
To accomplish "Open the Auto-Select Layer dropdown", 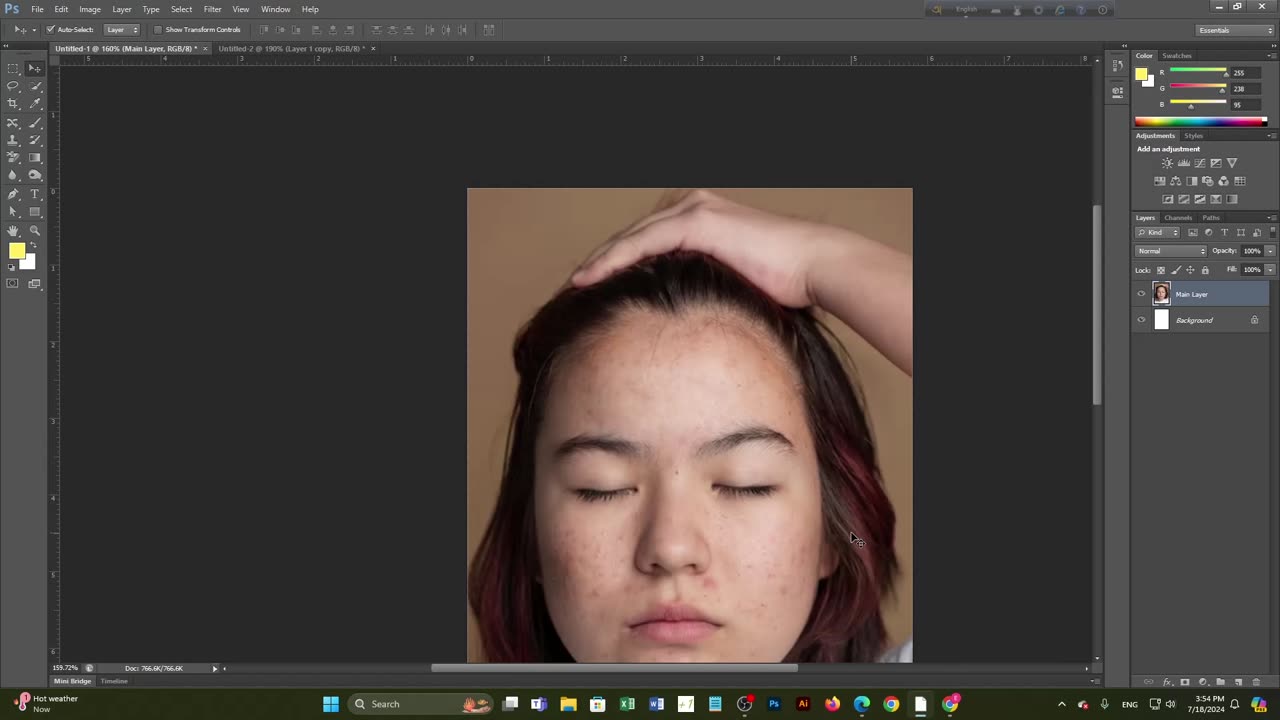I will (122, 30).
